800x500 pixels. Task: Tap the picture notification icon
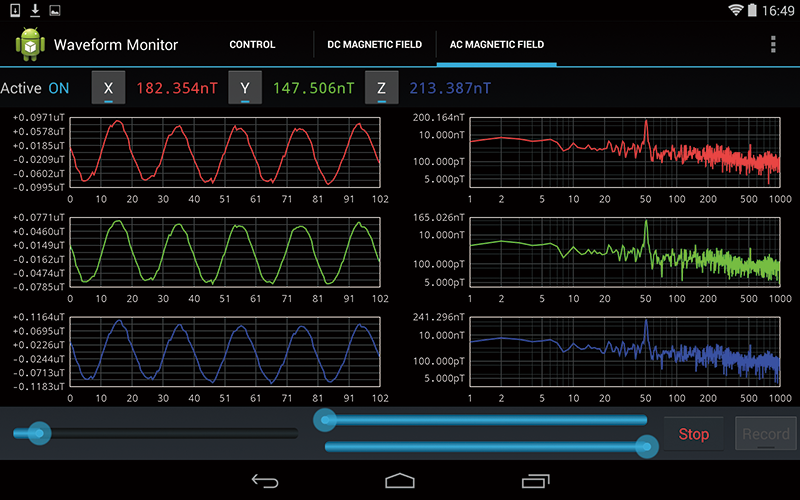pyautogui.click(x=55, y=10)
